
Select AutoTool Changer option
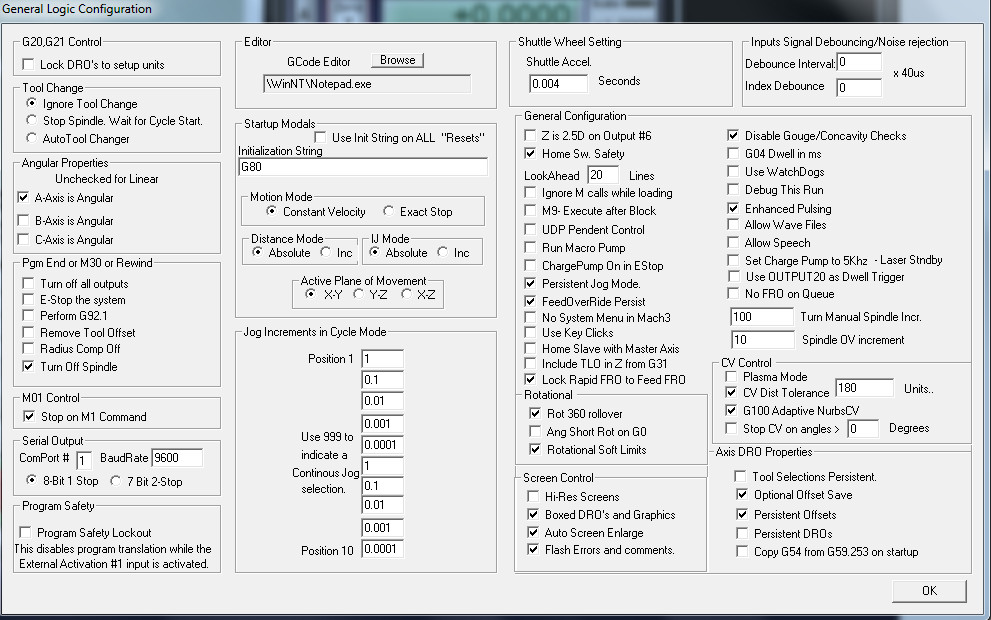coord(33,139)
